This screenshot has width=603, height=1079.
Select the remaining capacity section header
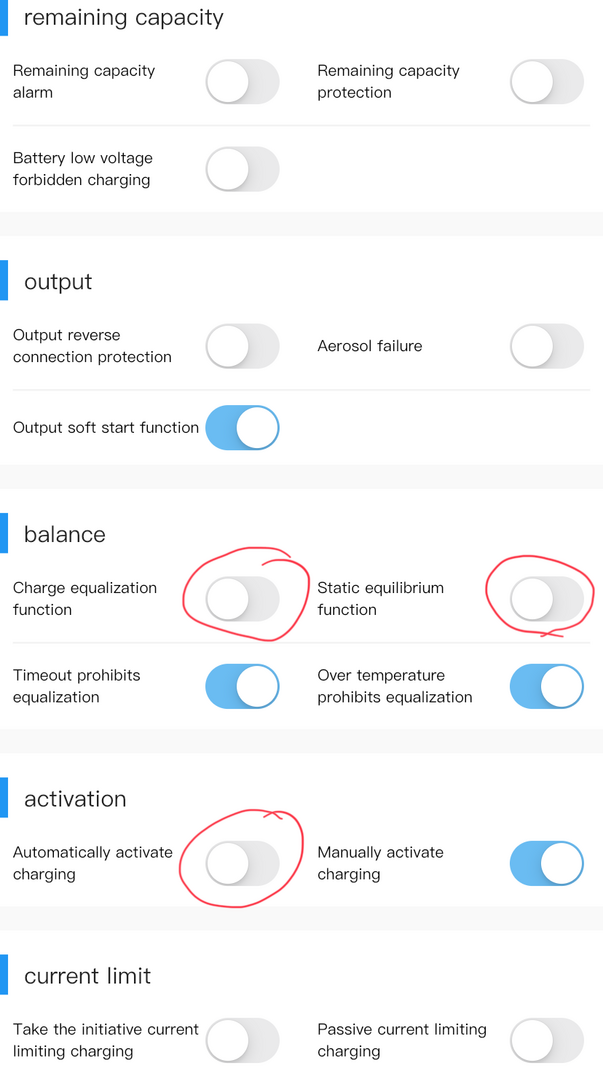point(124,17)
